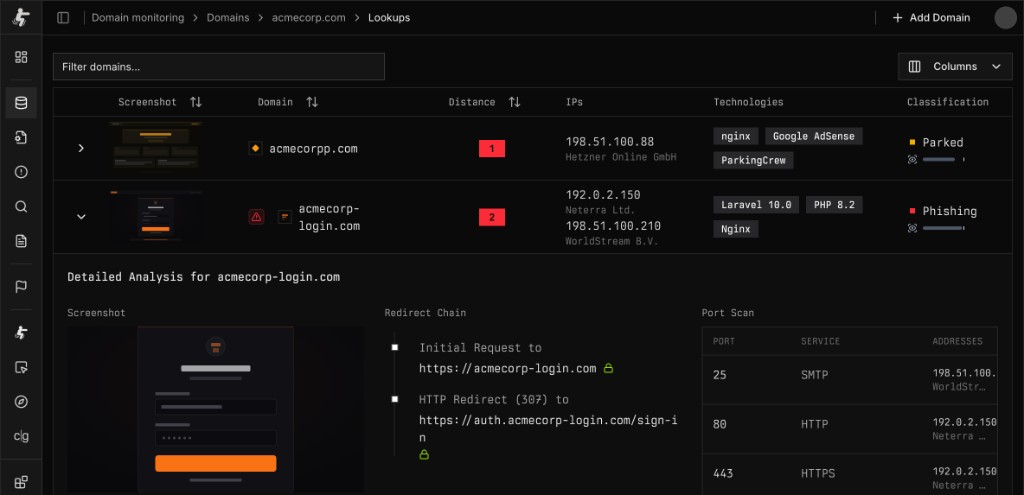This screenshot has width=1024, height=495.
Task: Click the ParkingCrew technology tag
Action: coord(753,160)
